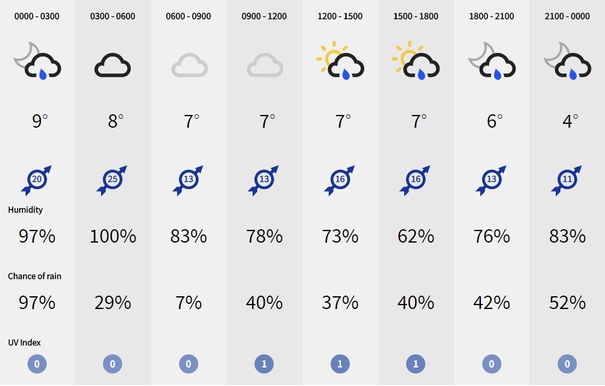Select the 0600 - 0900 time slot header
Image resolution: width=605 pixels, height=386 pixels.
click(x=188, y=16)
